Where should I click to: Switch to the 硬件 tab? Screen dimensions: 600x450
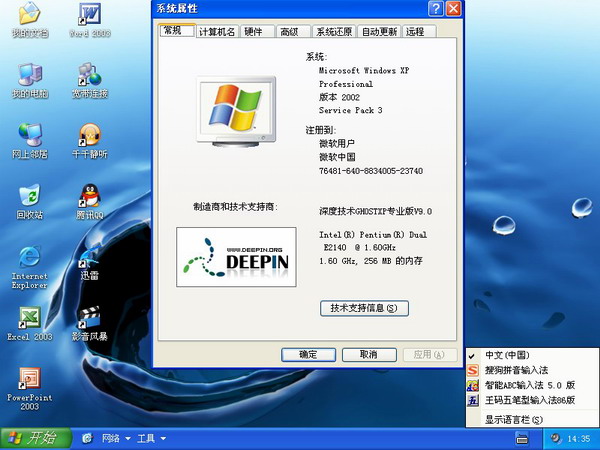pos(254,32)
